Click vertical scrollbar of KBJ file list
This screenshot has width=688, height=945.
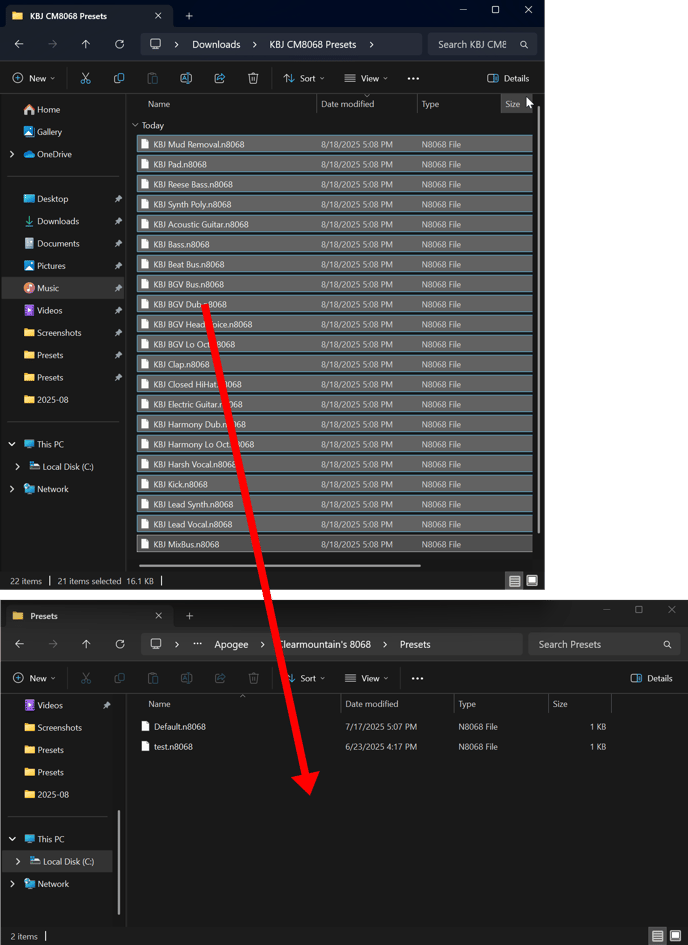[x=539, y=319]
